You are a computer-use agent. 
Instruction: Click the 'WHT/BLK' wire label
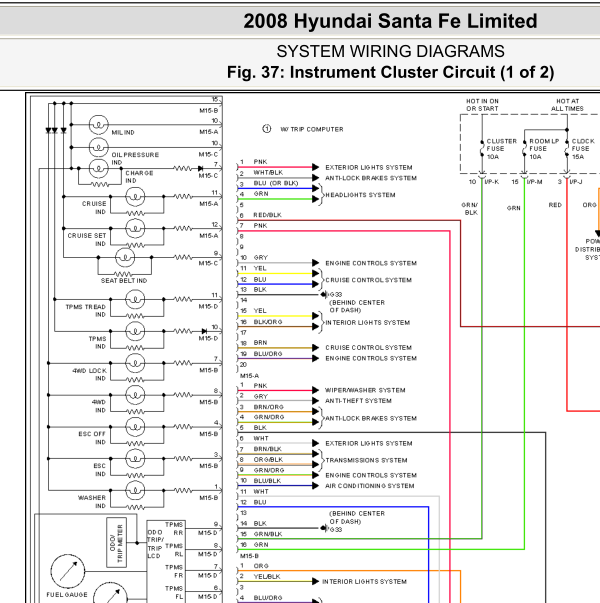[268, 172]
